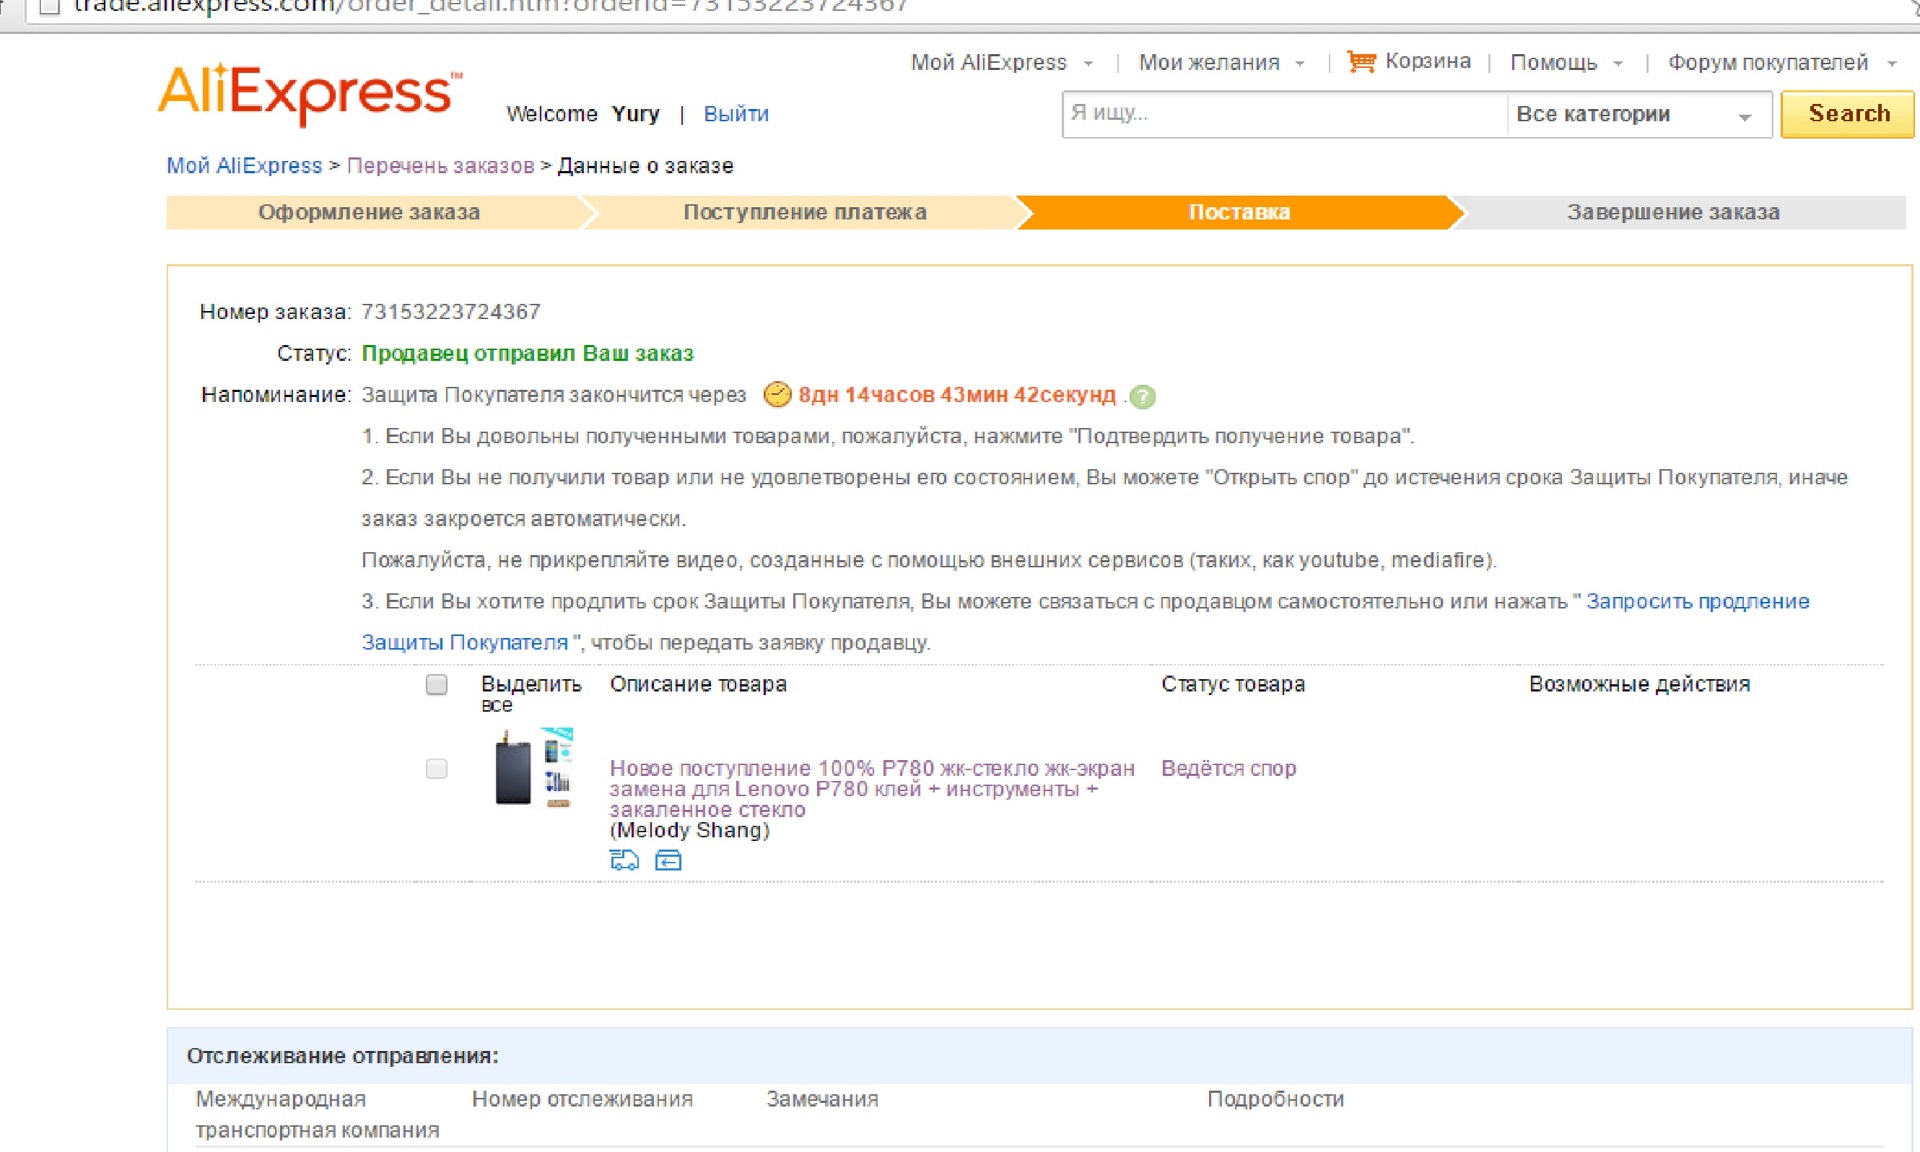The width and height of the screenshot is (1920, 1152).
Task: Go to Перечень заказов breadcrumb link
Action: tap(440, 166)
